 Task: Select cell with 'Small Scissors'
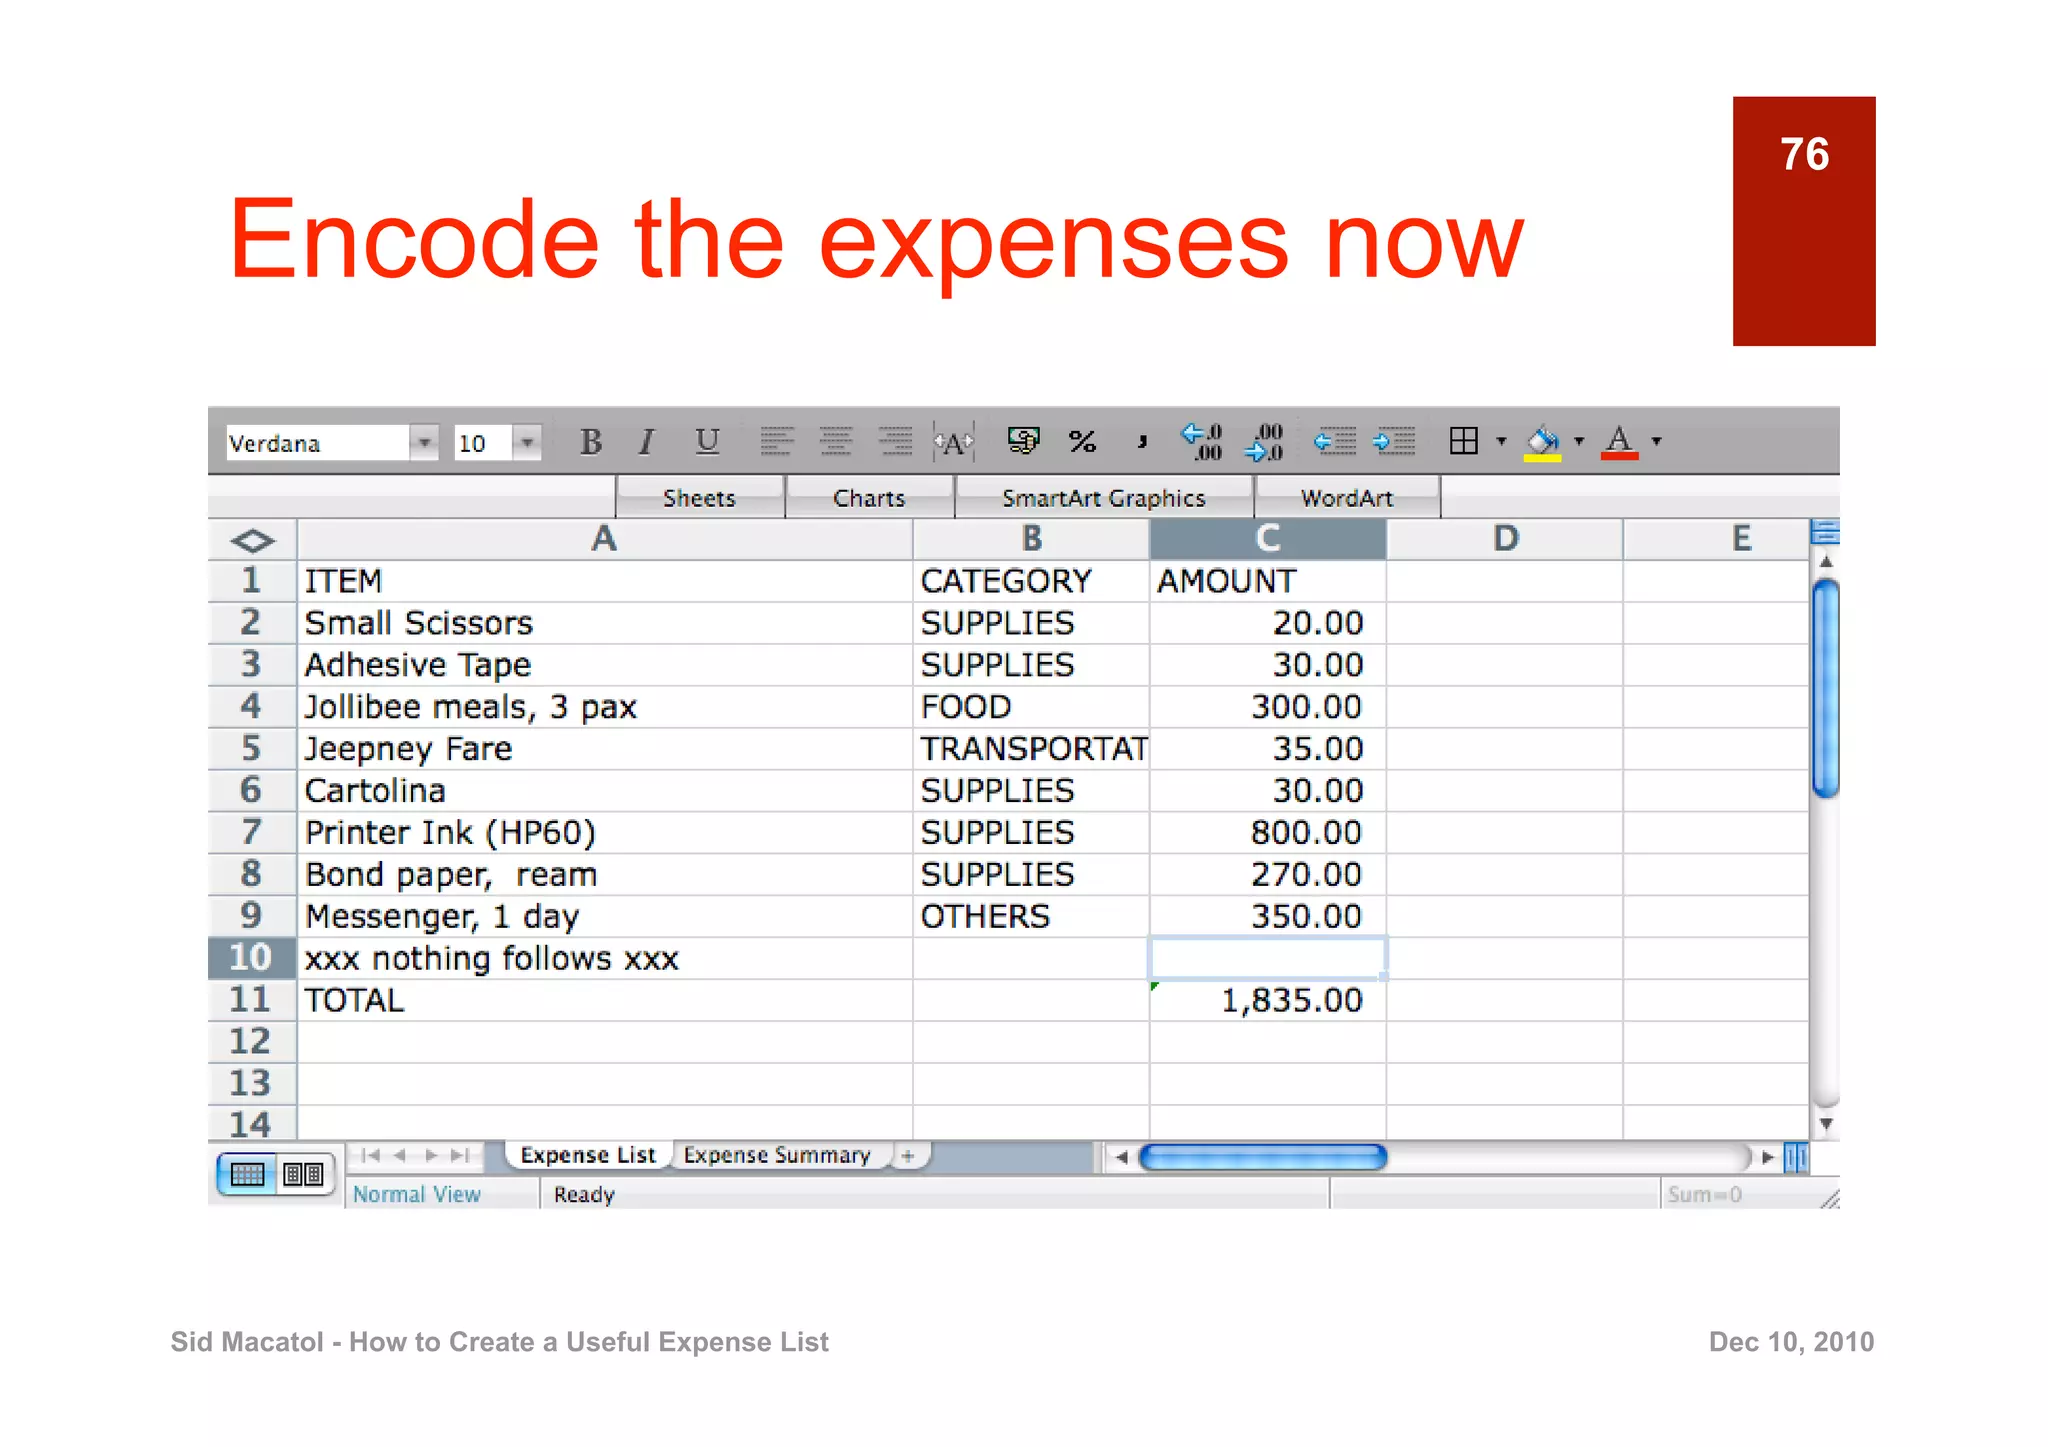(605, 623)
